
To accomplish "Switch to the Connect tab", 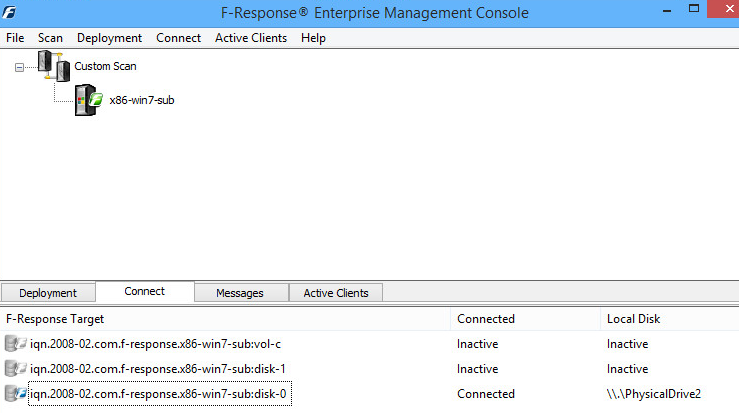I will [x=145, y=291].
